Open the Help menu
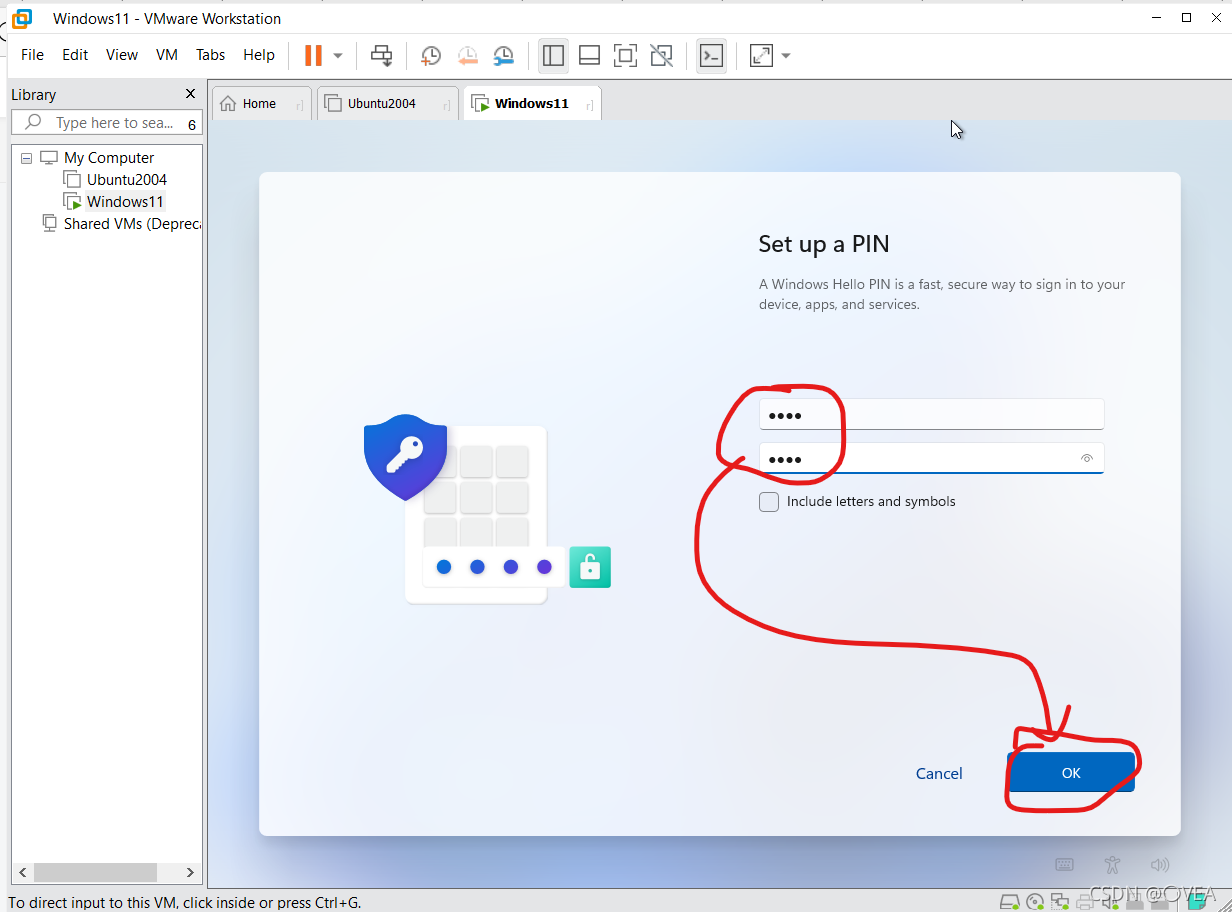The width and height of the screenshot is (1232, 912). [259, 55]
